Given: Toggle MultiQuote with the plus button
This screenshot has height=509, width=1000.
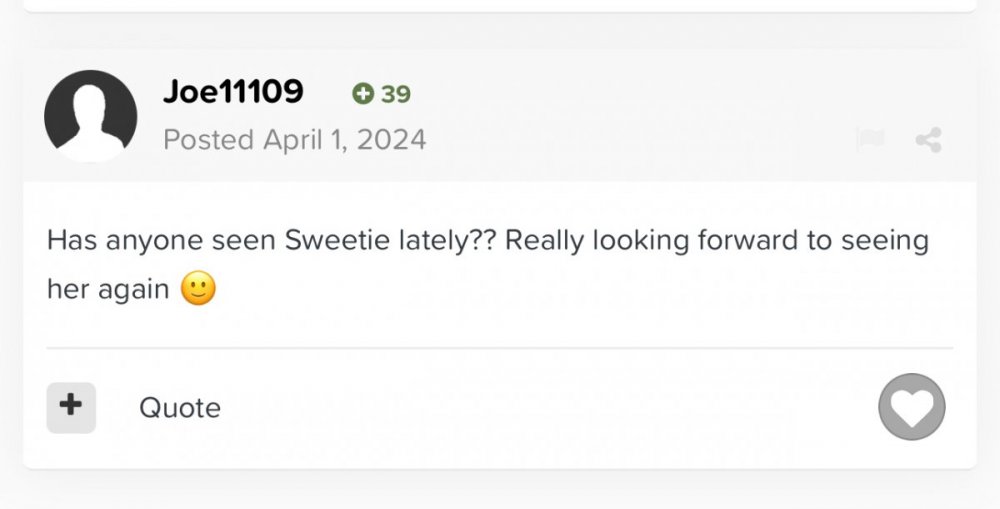Looking at the screenshot, I should tap(71, 408).
